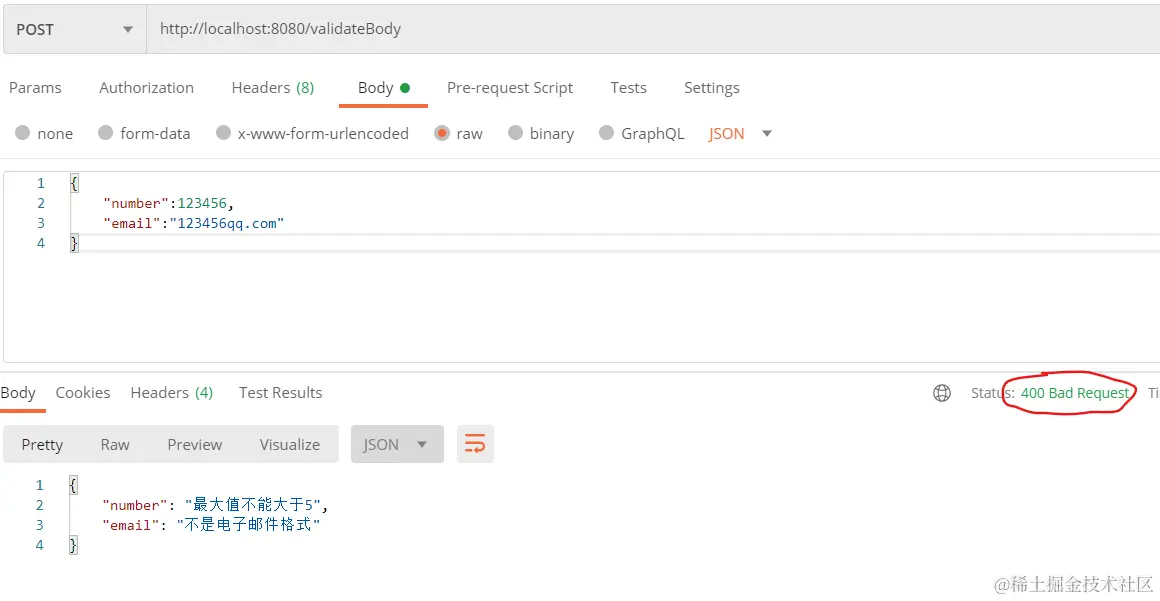Click the globe network icon
1160x601 pixels.
pyautogui.click(x=942, y=393)
